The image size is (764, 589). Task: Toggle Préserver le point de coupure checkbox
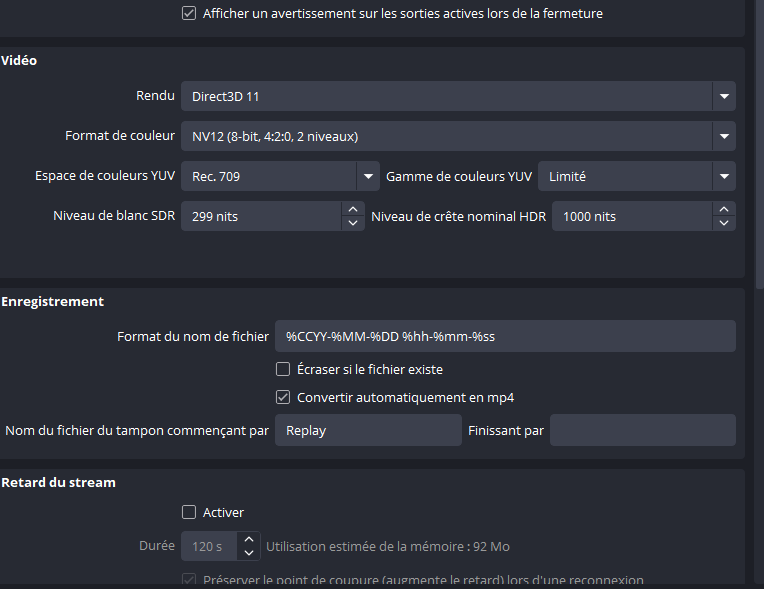(x=189, y=580)
